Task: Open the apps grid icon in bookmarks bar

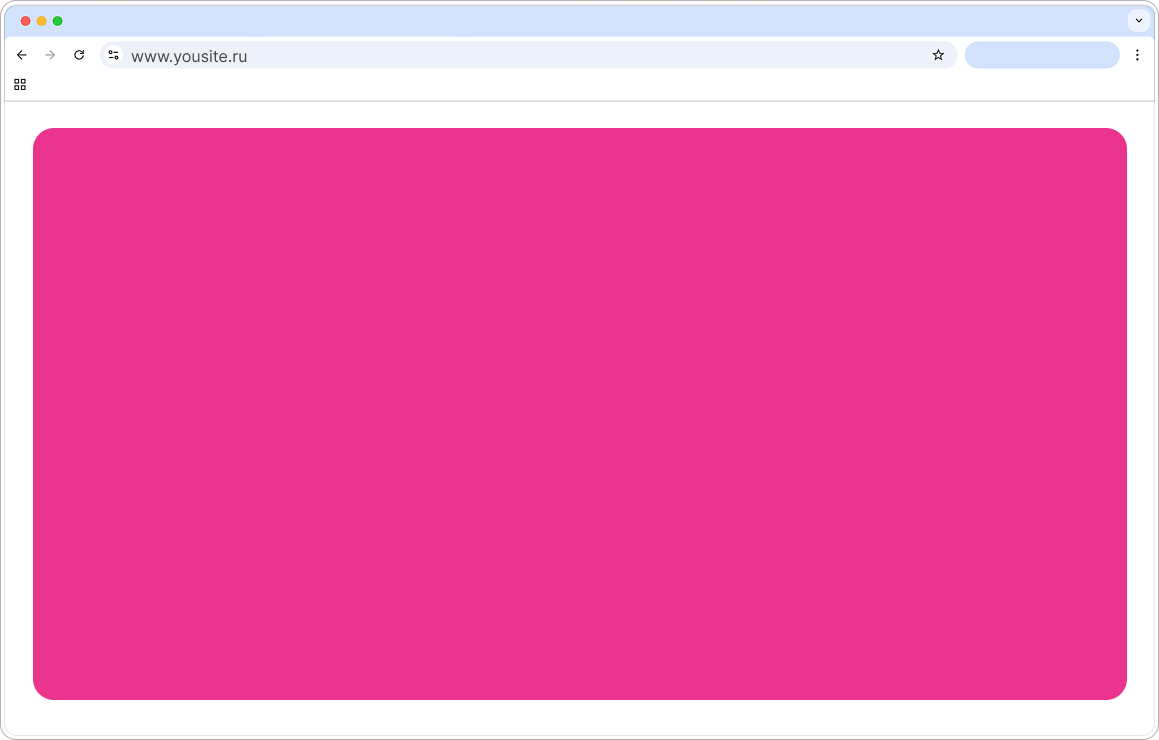Action: [20, 85]
